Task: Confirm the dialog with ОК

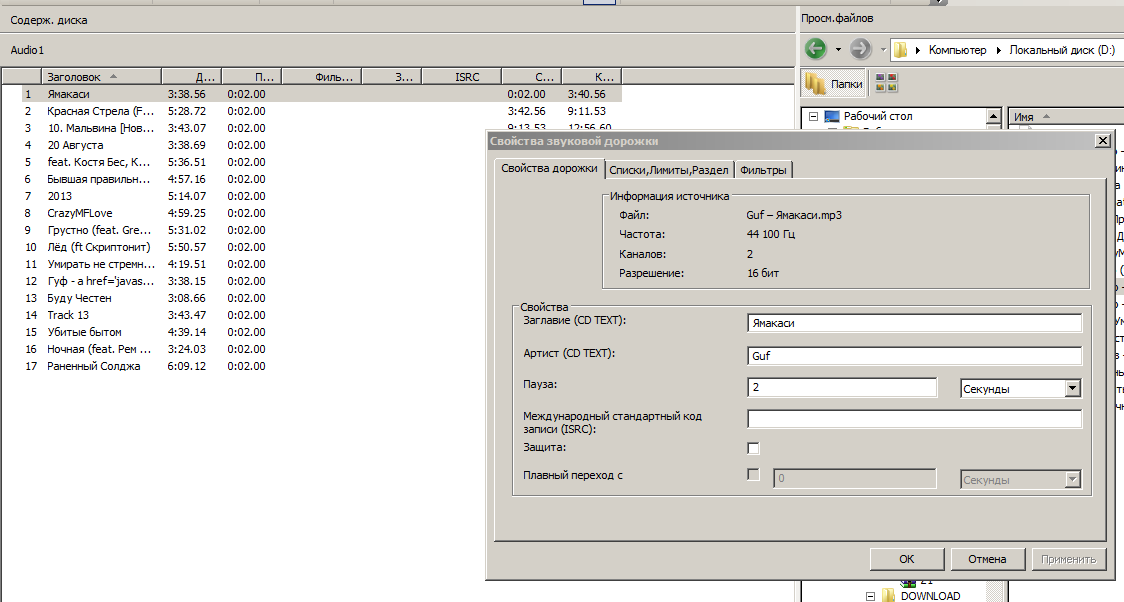Action: pos(907,559)
